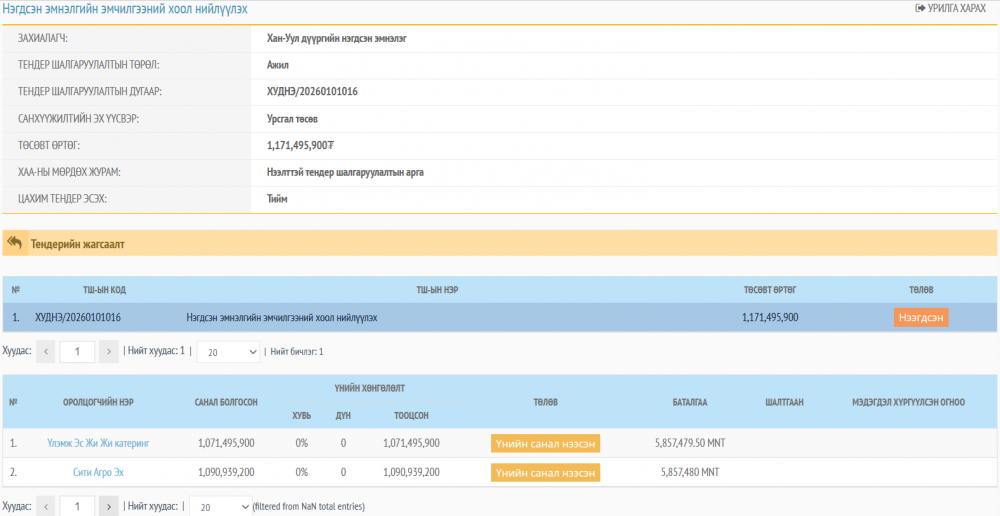The width and height of the screenshot is (1000, 516).
Task: Select tender row ХУДНЭ/20260101016
Action: [x=78, y=317]
